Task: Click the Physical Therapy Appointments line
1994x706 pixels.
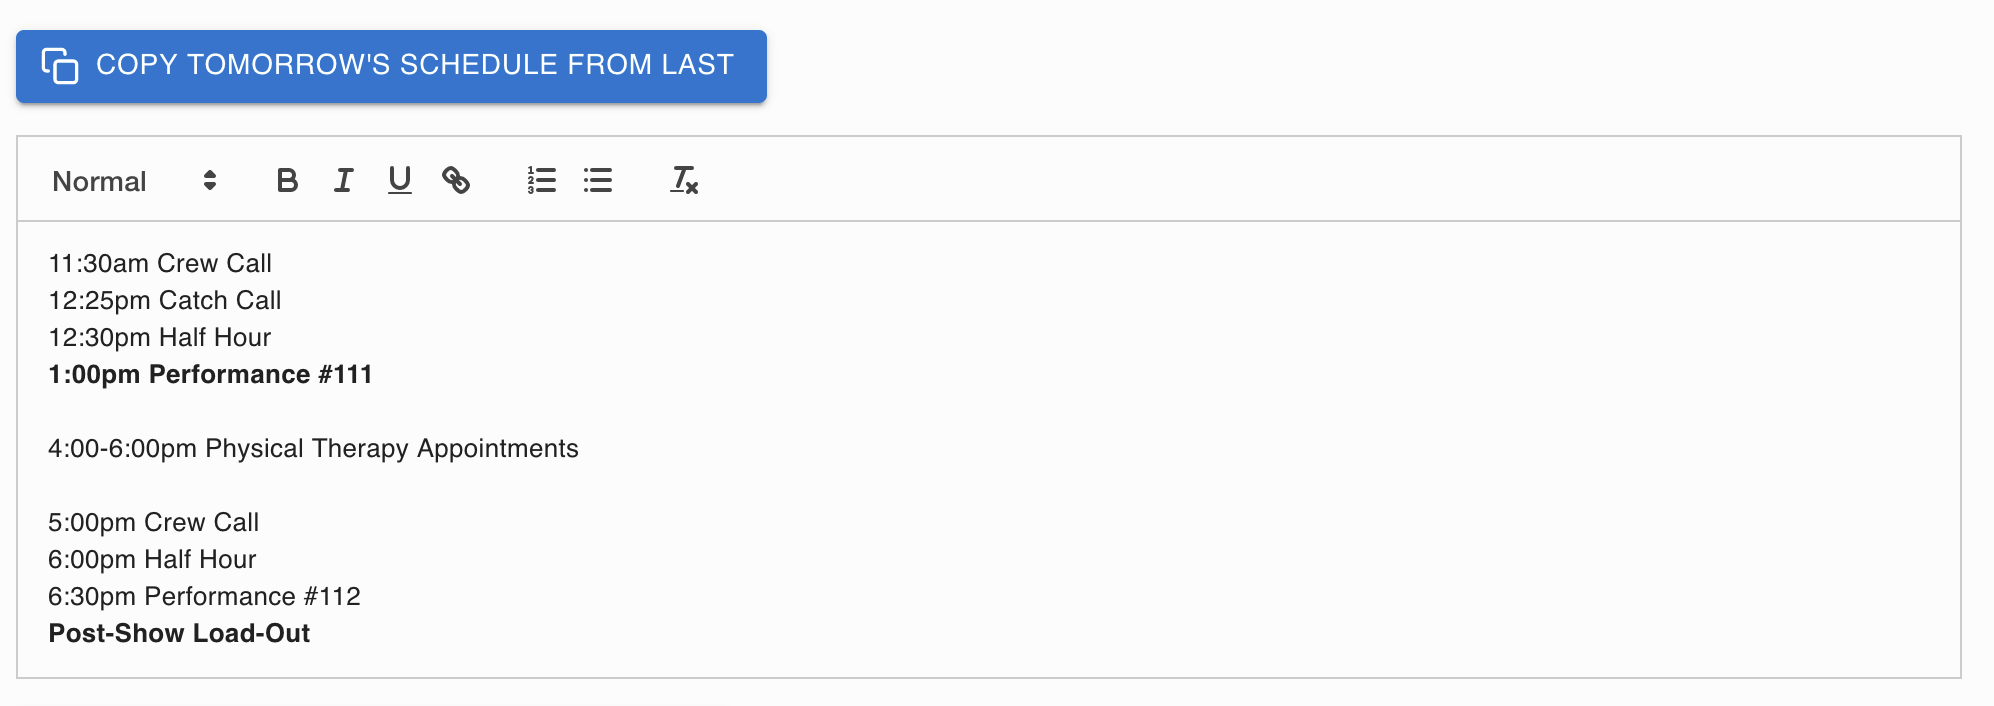Action: coord(313,448)
